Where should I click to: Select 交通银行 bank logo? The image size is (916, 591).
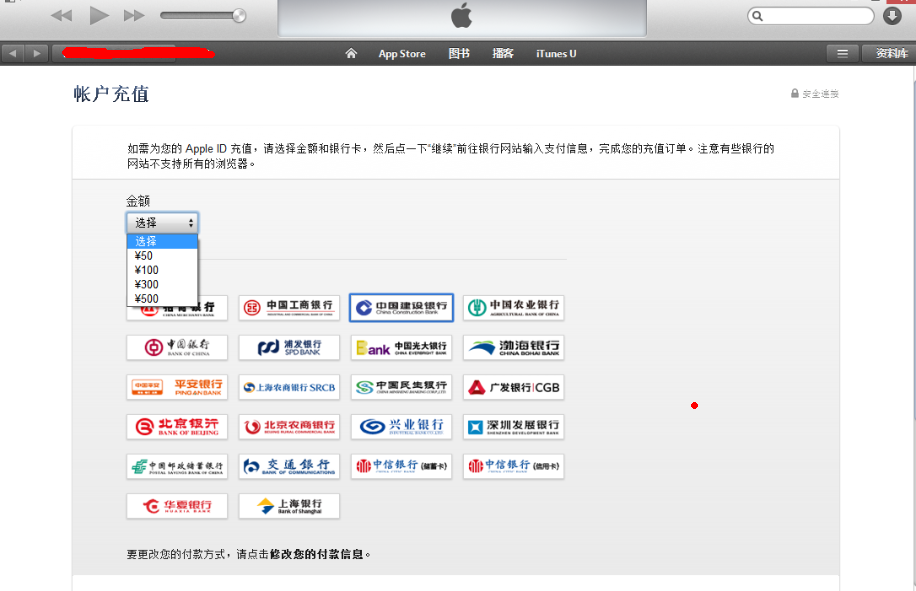click(x=289, y=467)
